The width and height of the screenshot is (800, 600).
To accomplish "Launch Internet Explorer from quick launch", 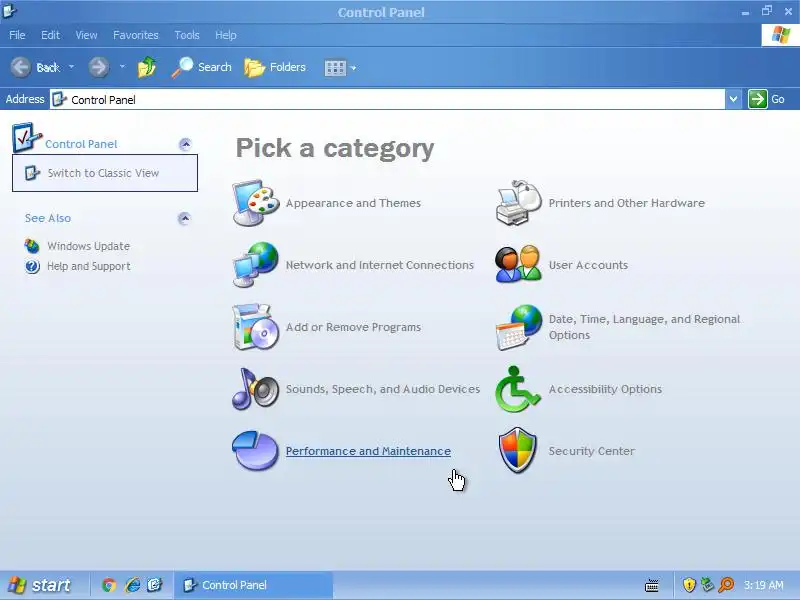I will coord(132,585).
